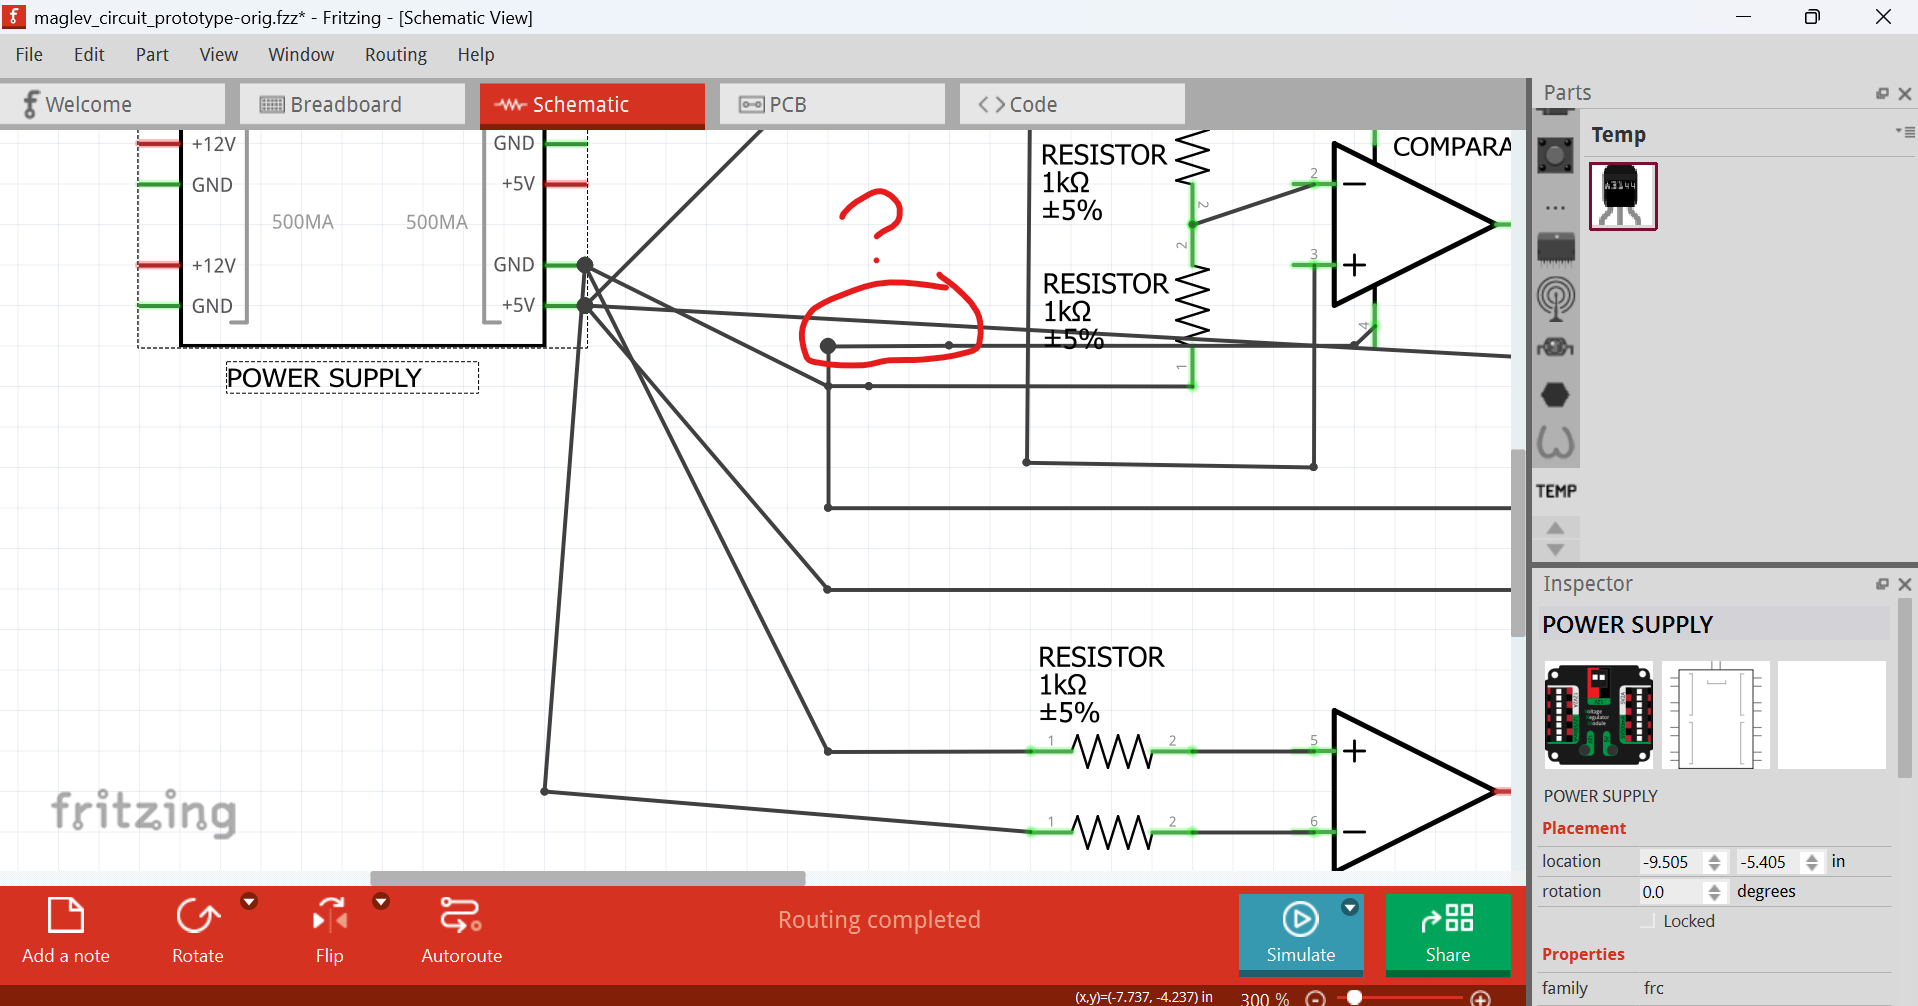Select the A3144 part thumbnail

click(x=1623, y=197)
